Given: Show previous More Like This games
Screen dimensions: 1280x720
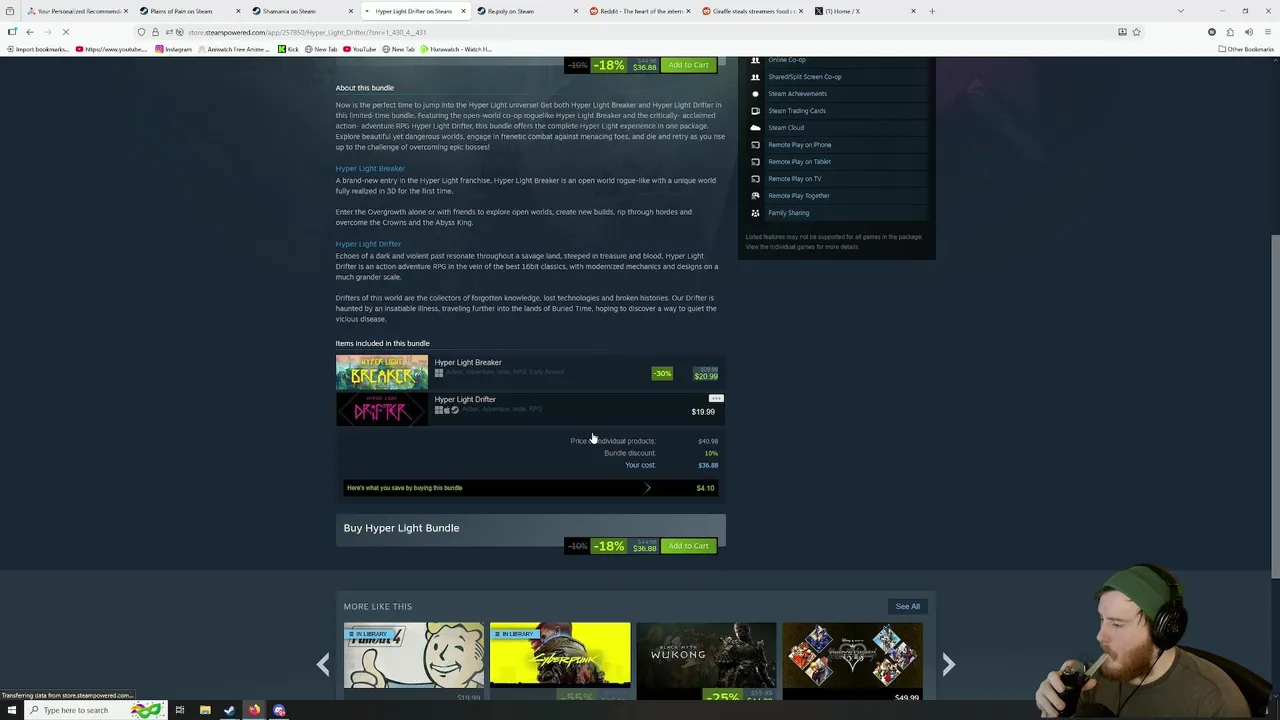Looking at the screenshot, I should pyautogui.click(x=323, y=664).
